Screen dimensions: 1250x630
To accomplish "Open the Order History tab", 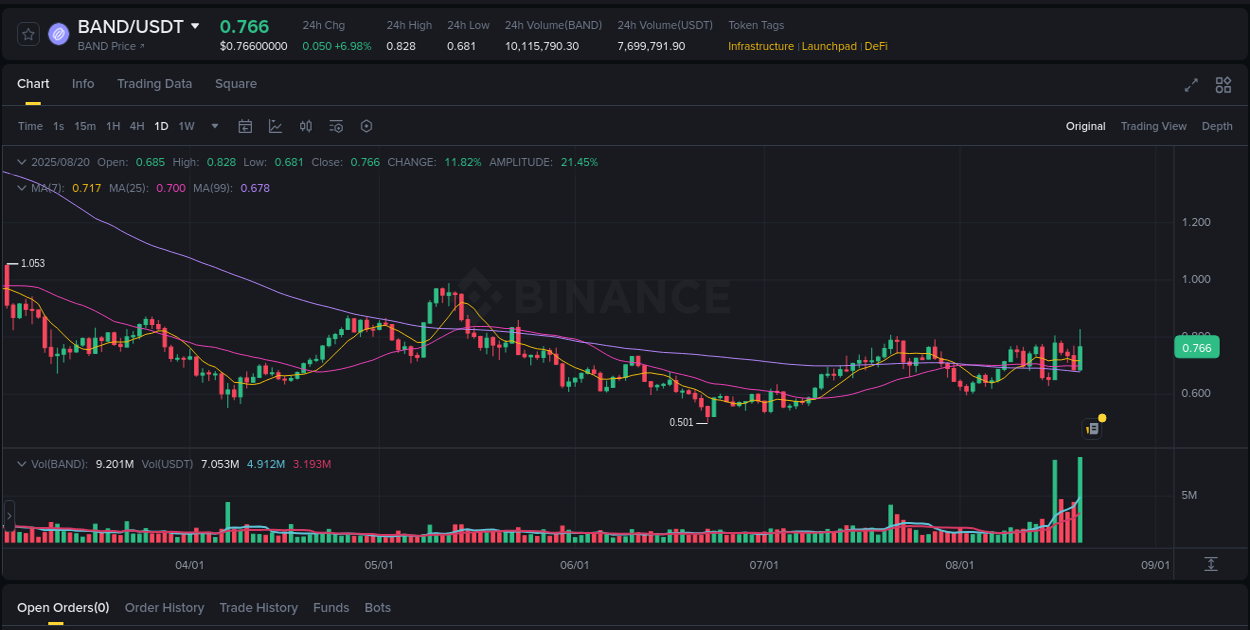I will 164,607.
